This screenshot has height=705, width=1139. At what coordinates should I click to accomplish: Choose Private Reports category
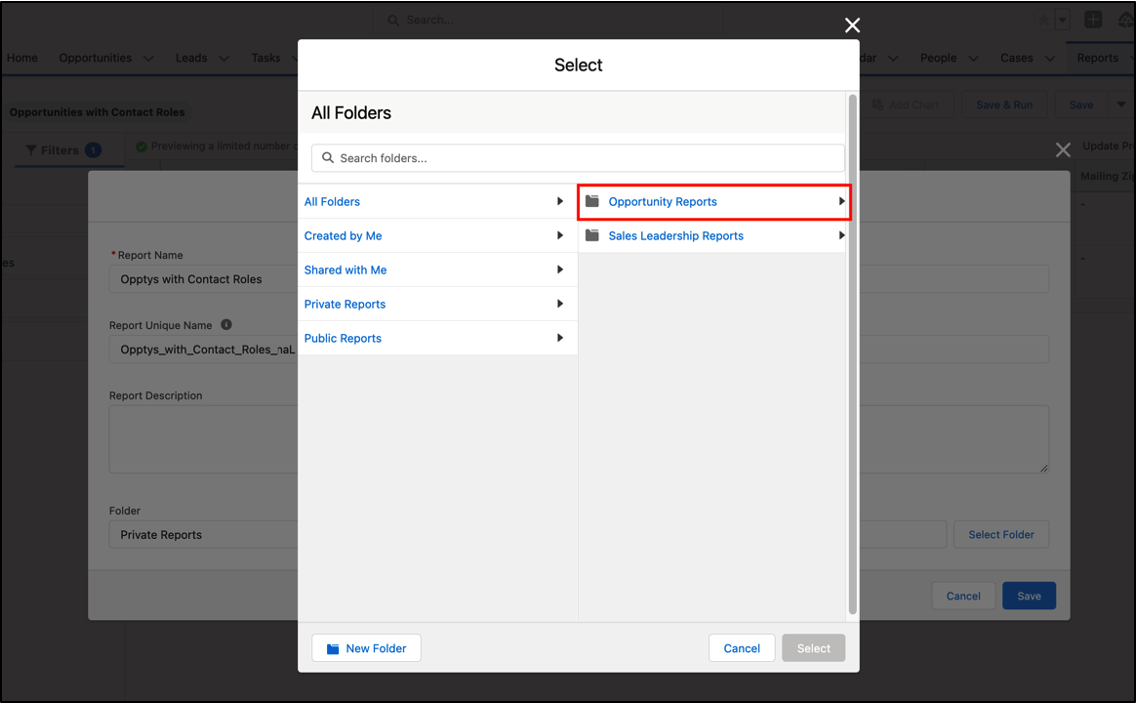345,304
